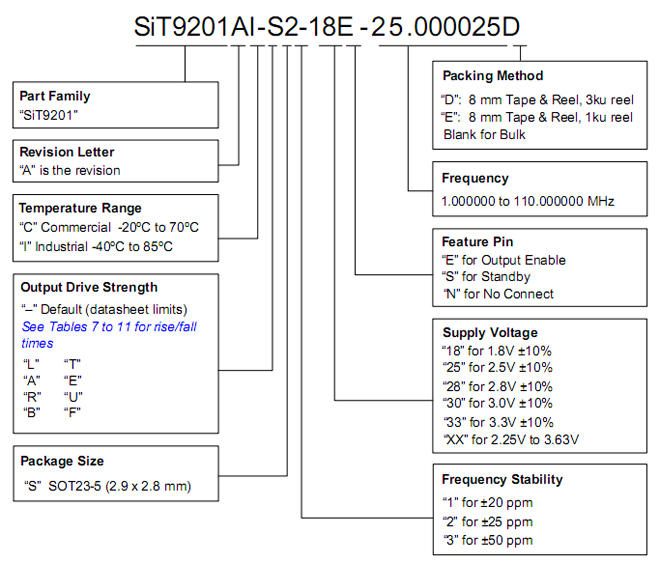Click the Default (datasheet limits) line

pos(104,309)
